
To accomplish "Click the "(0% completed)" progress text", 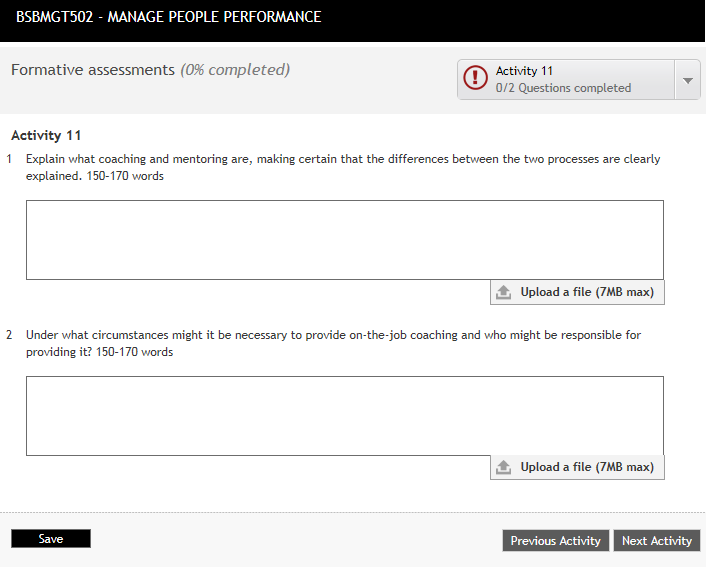I will pyautogui.click(x=235, y=70).
